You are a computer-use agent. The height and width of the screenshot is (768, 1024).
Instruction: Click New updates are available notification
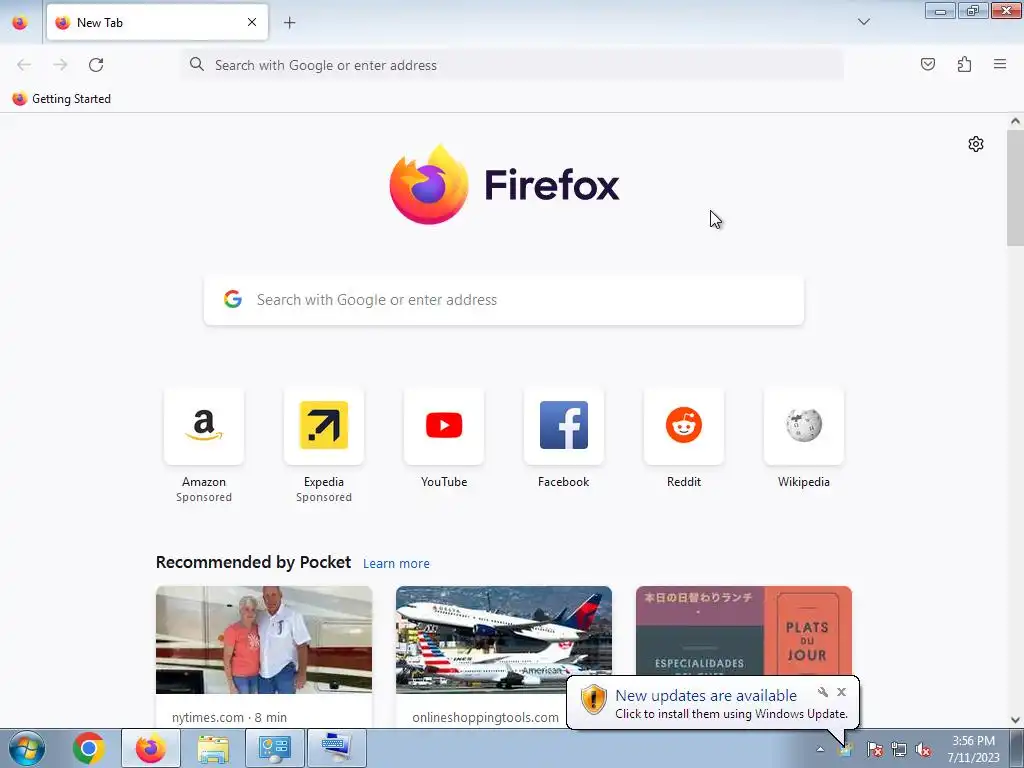point(706,696)
